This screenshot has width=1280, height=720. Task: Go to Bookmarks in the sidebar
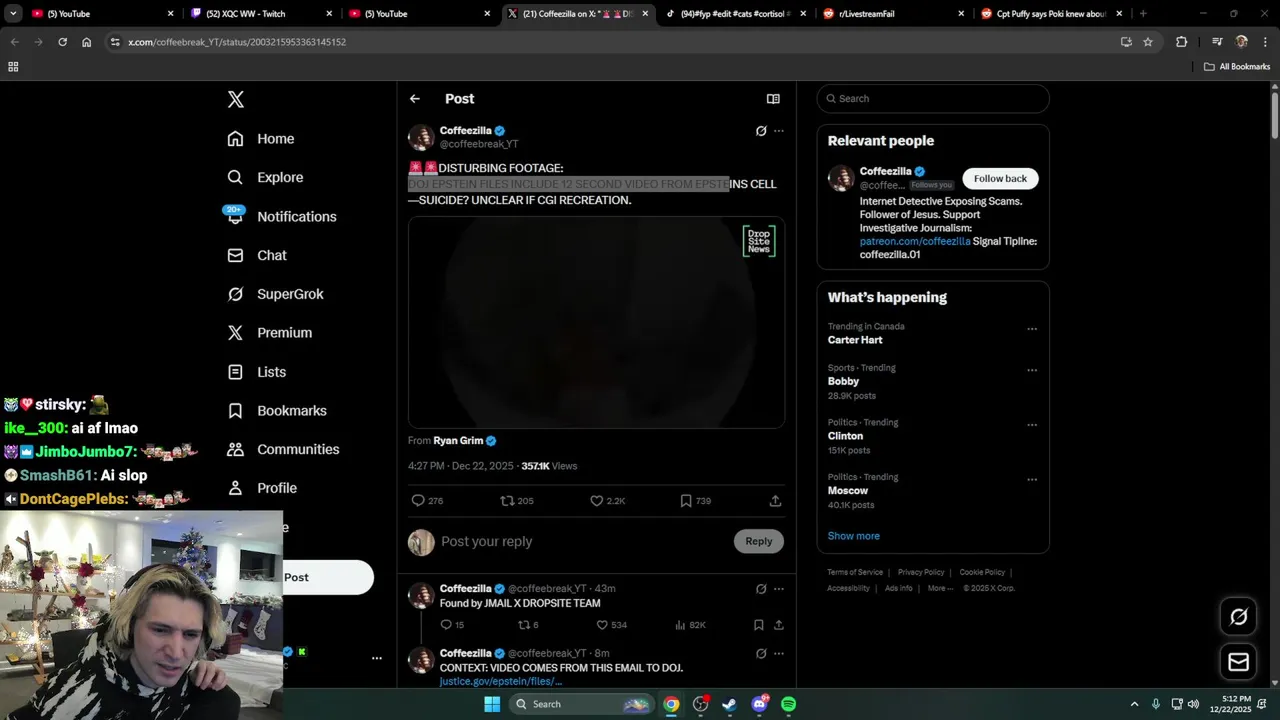pos(277,411)
